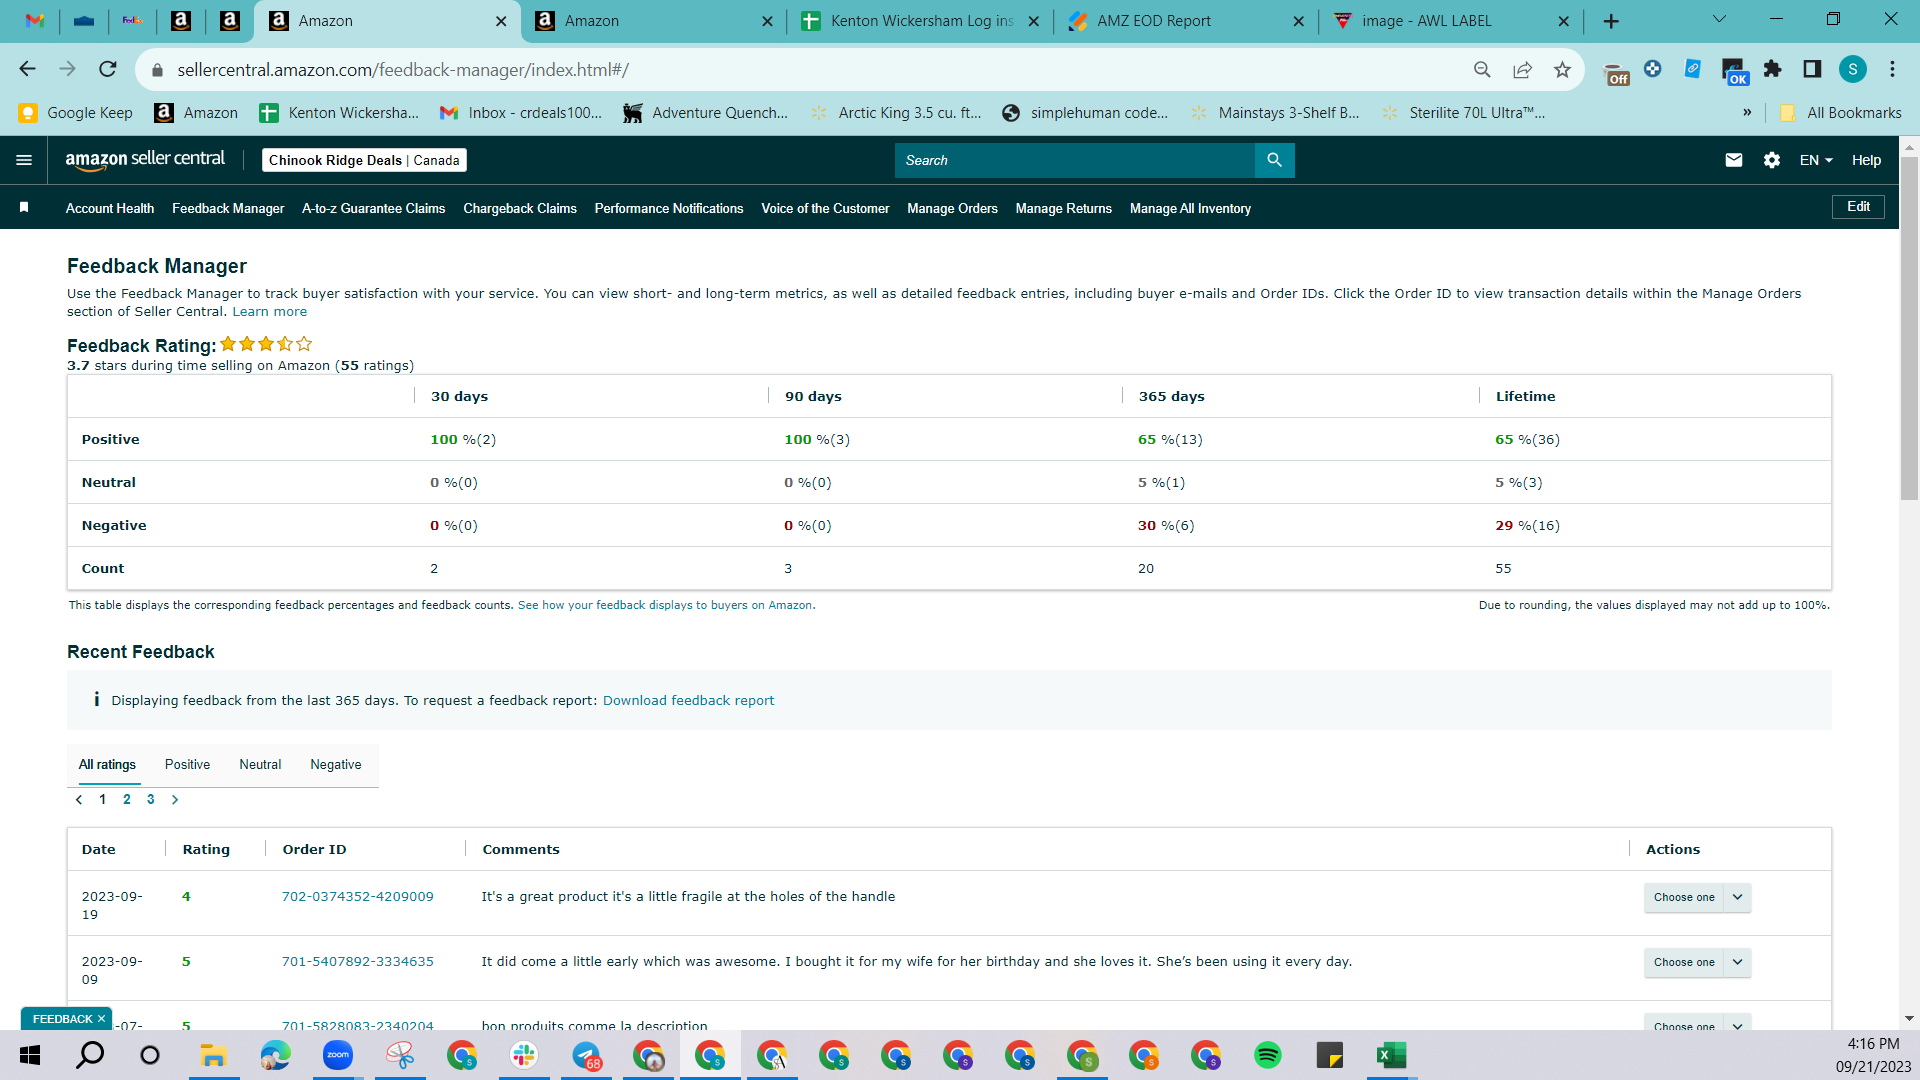Bookmark this page with the star icon
This screenshot has width=1920, height=1080.
tap(1562, 69)
